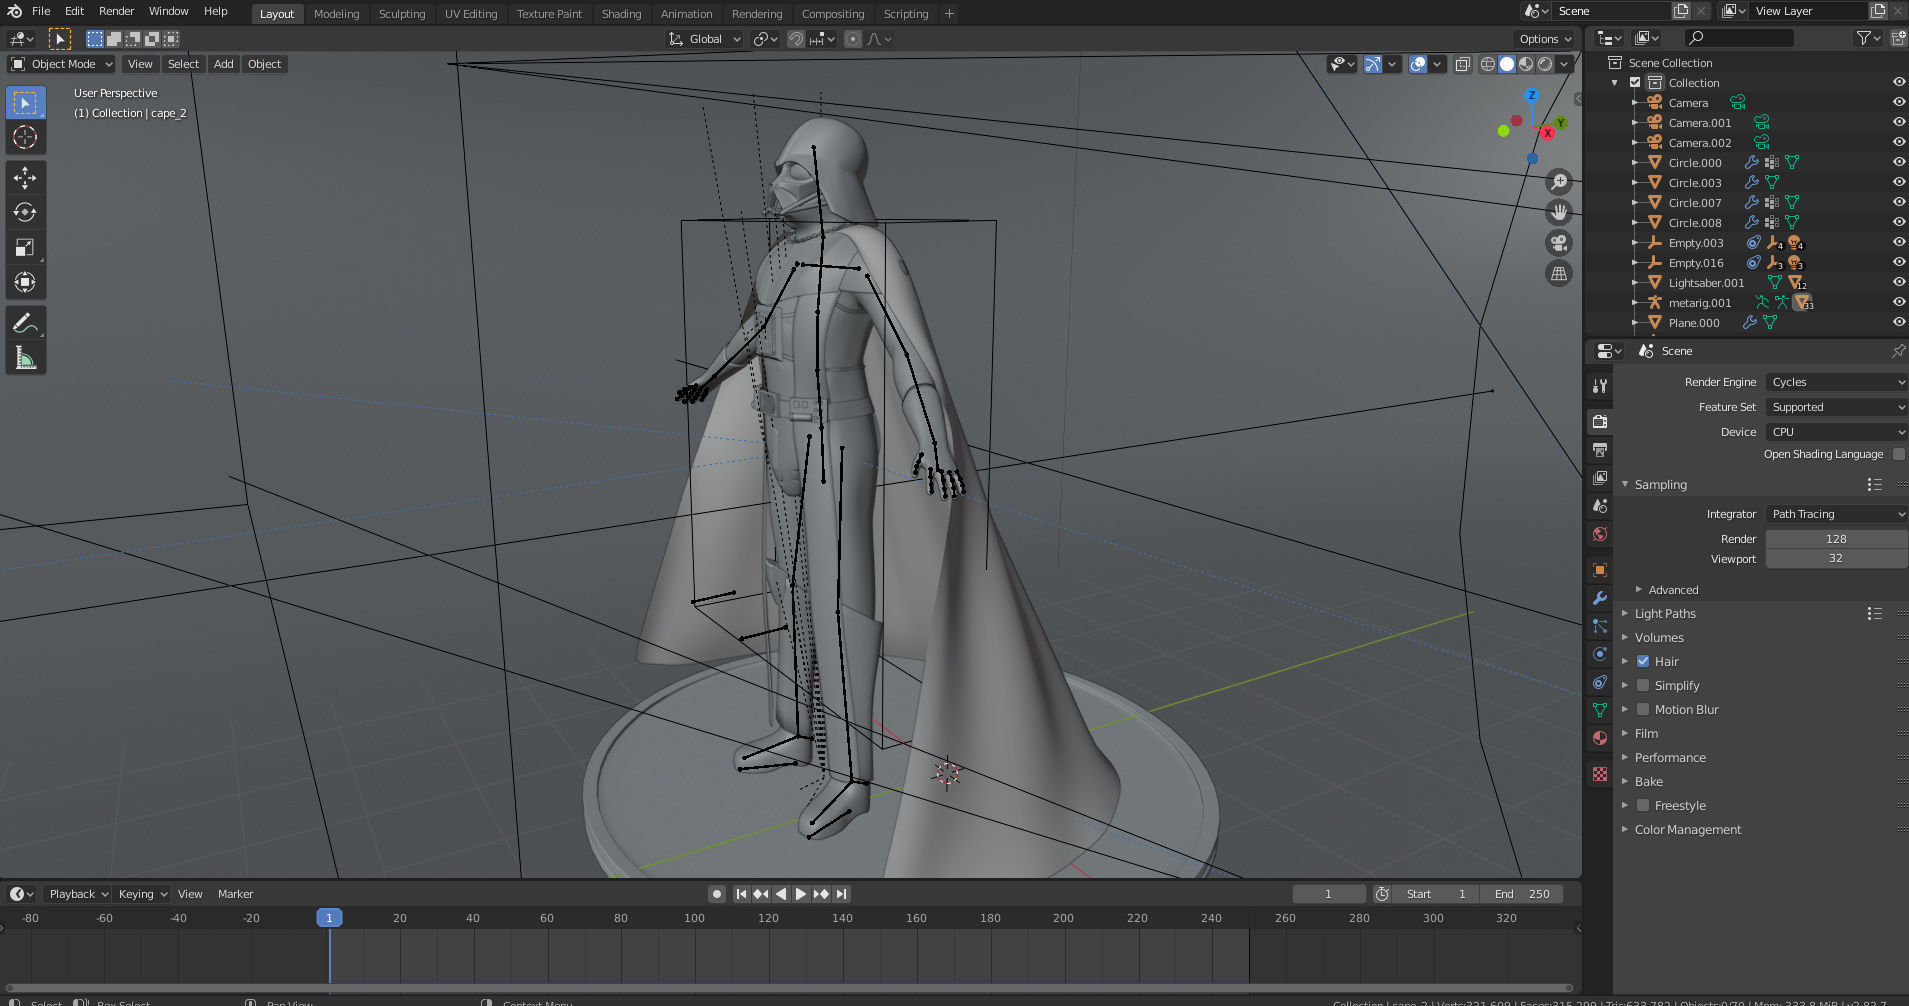
Task: Switch to rendered viewport shading
Action: click(1545, 64)
